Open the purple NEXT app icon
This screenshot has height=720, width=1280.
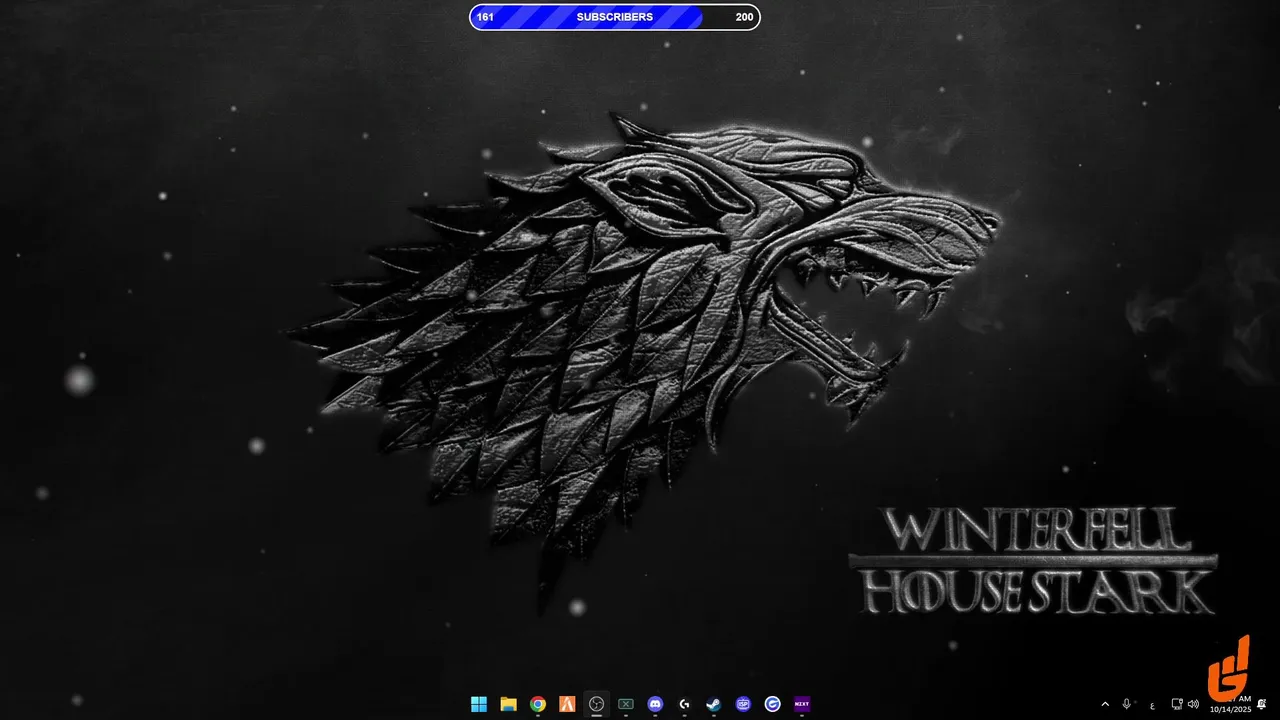coord(802,704)
